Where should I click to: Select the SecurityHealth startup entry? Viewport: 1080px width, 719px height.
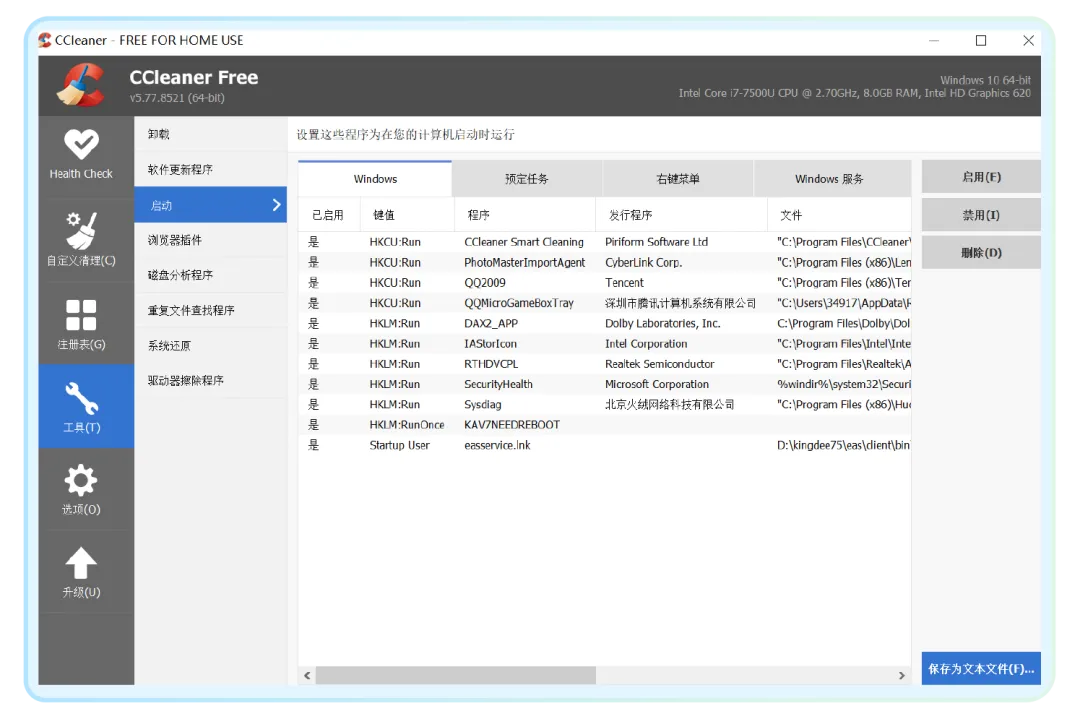(605, 384)
